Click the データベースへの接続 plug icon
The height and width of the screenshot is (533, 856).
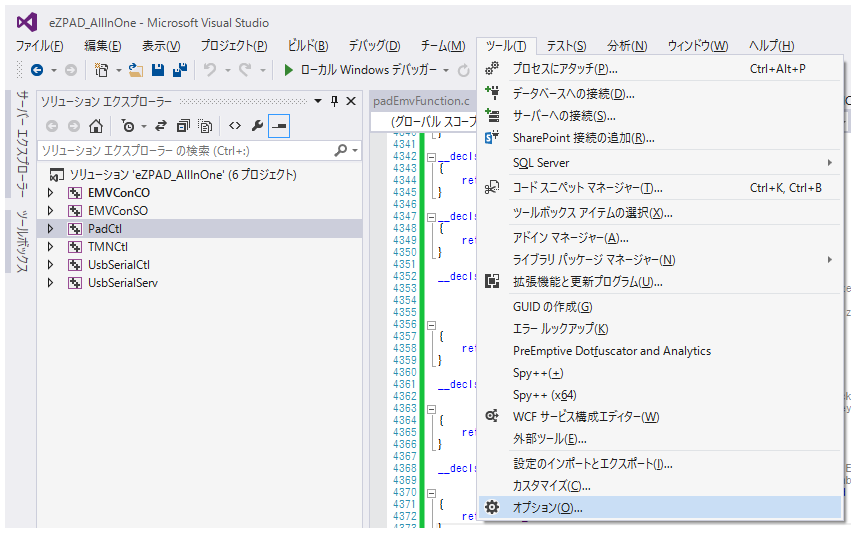pos(492,93)
